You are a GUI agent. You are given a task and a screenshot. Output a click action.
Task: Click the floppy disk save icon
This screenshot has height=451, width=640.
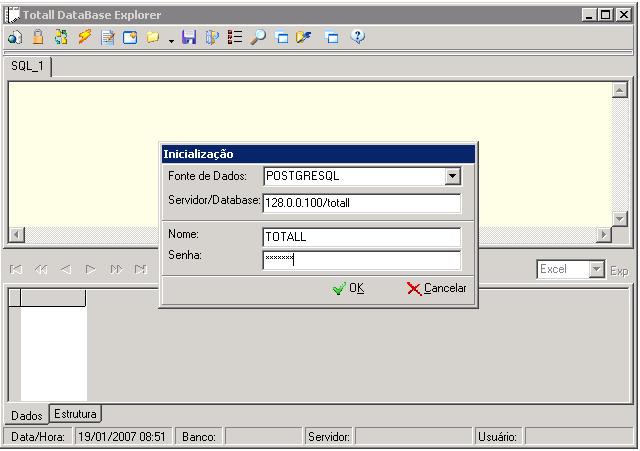point(189,37)
